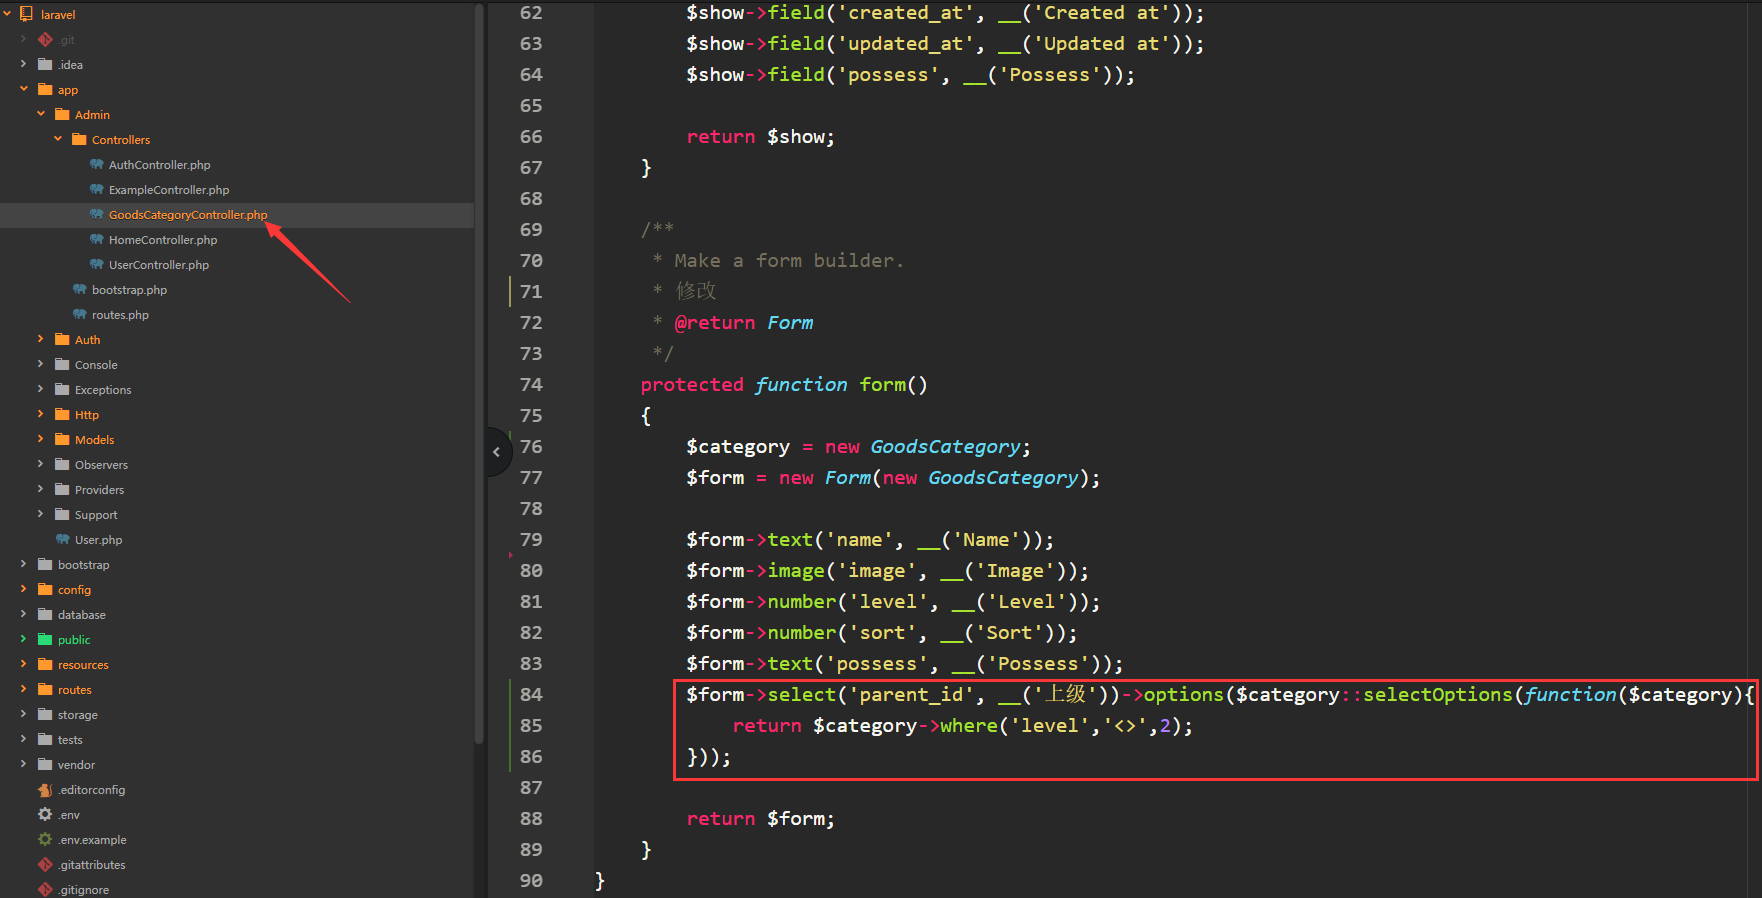Collapse the app folder chevron
Screen dimensions: 1762x898
tap(23, 89)
